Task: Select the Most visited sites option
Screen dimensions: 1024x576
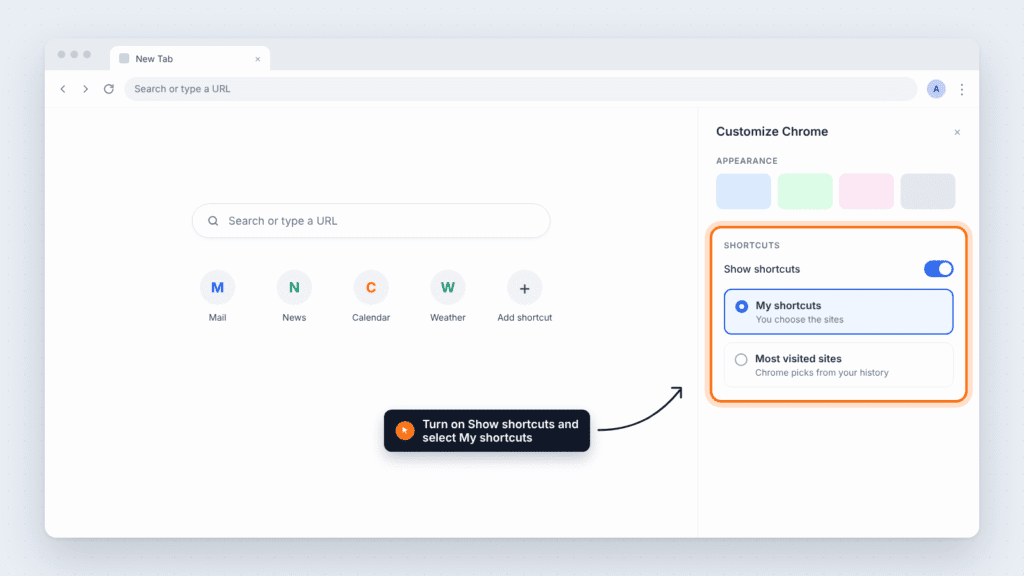Action: [x=839, y=365]
